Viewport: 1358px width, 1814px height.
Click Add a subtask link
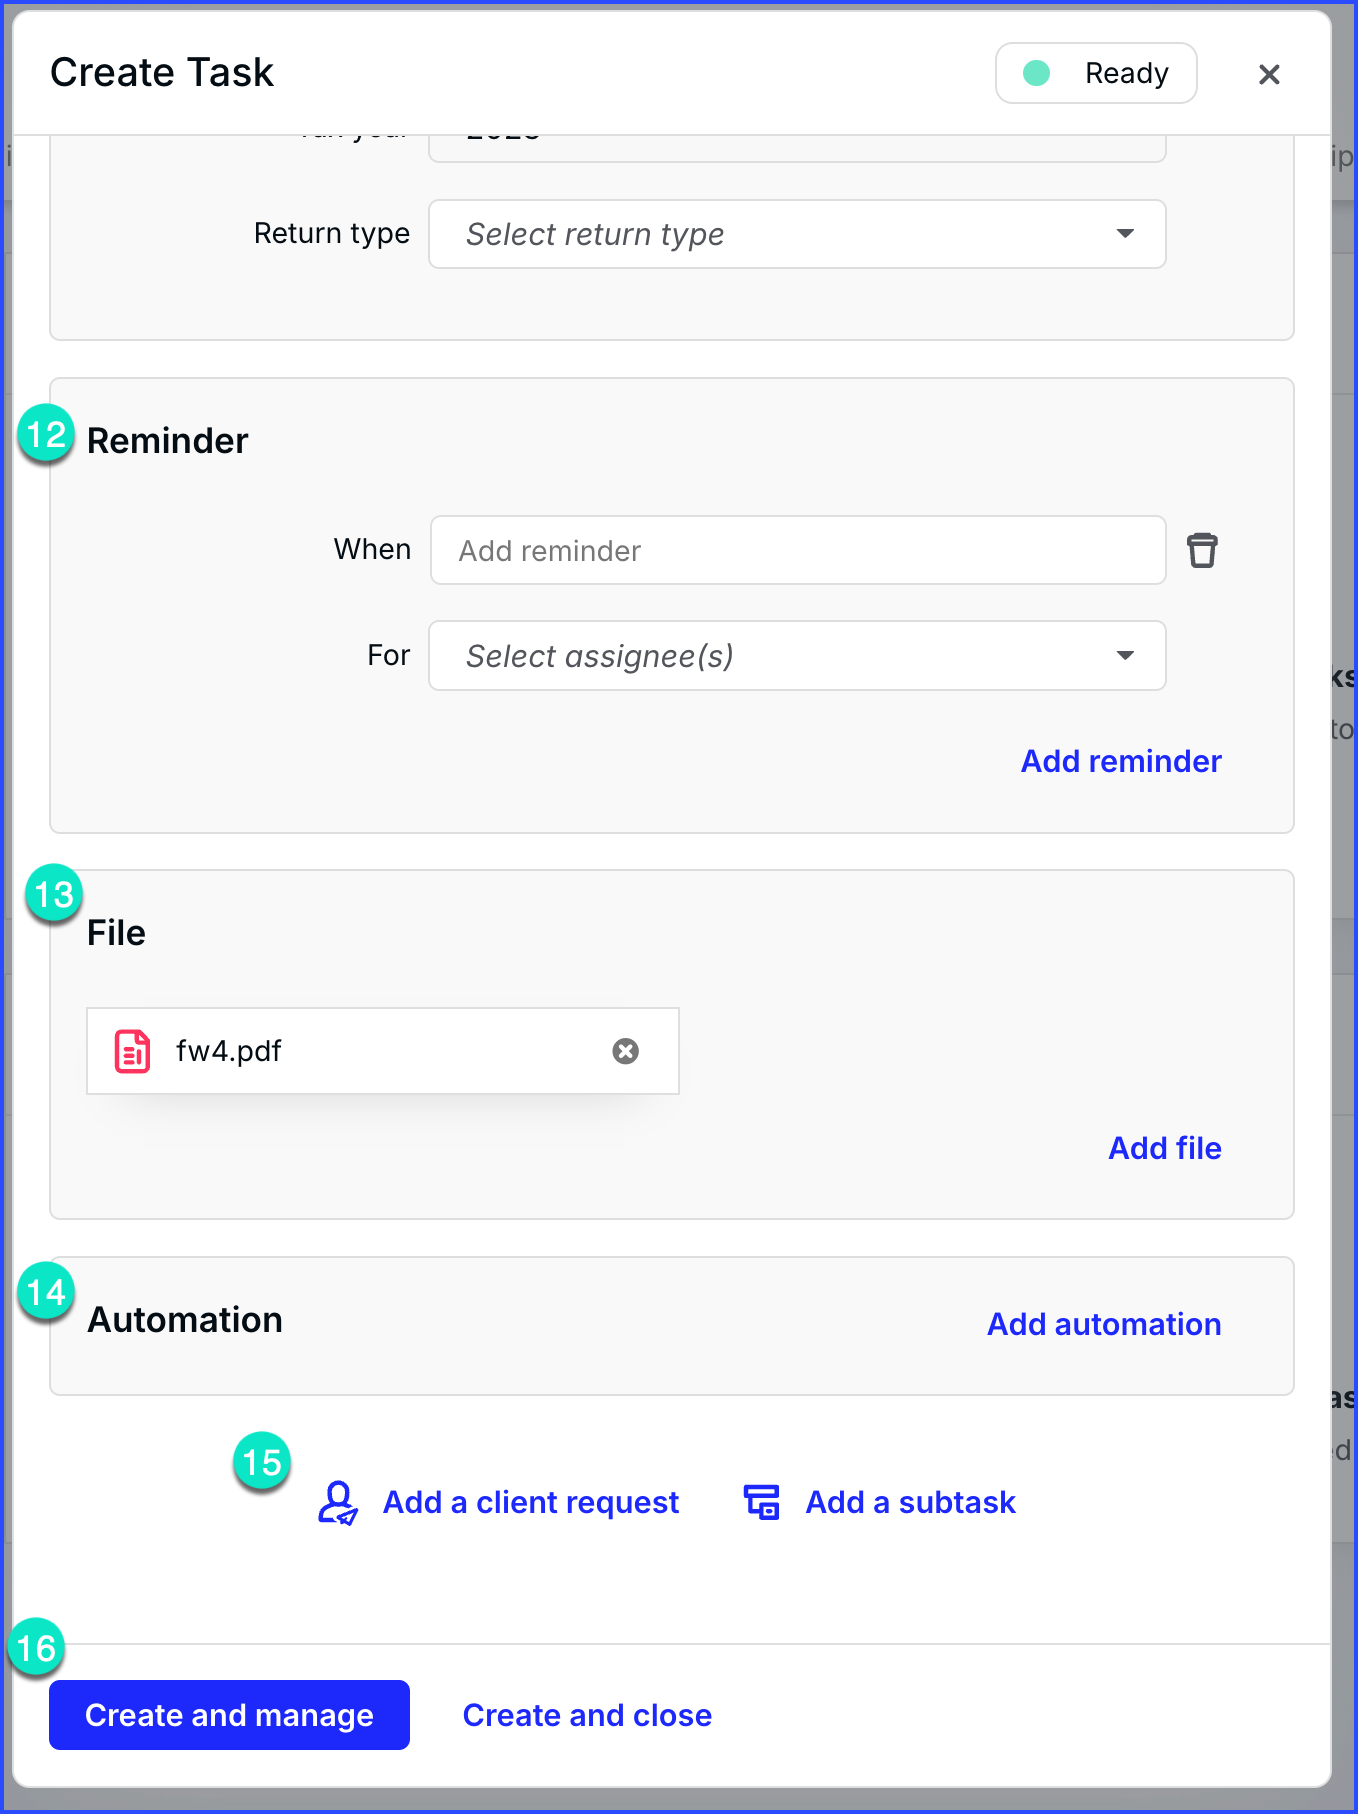(911, 1502)
